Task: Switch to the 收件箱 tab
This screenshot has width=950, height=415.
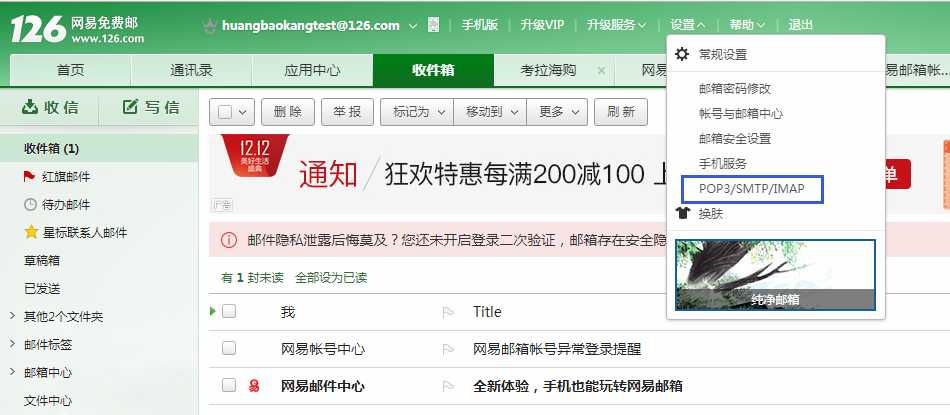Action: tap(433, 70)
